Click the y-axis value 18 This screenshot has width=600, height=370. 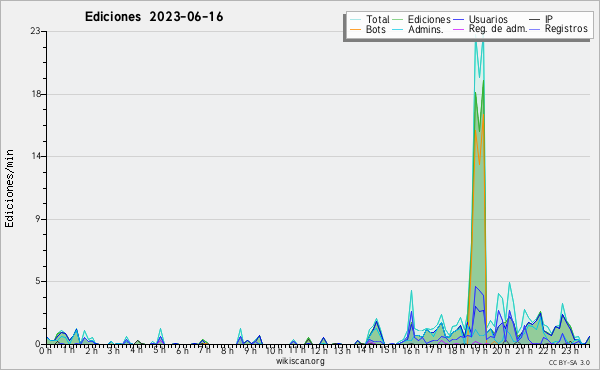35,94
